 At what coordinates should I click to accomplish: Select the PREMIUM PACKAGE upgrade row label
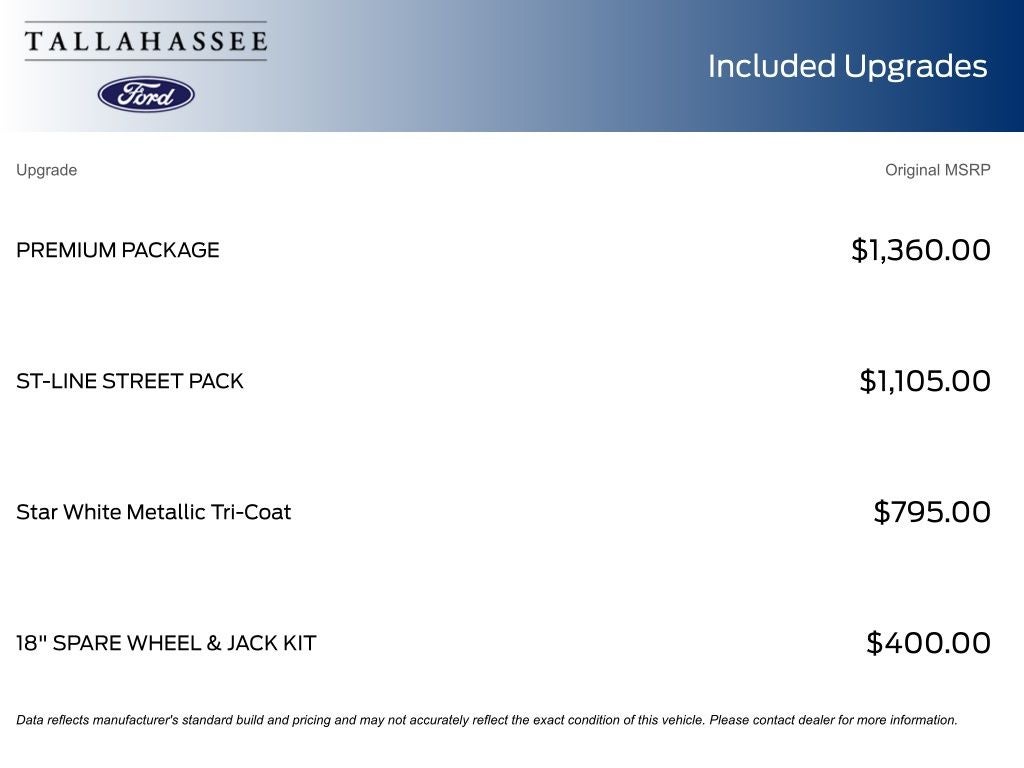tap(118, 250)
